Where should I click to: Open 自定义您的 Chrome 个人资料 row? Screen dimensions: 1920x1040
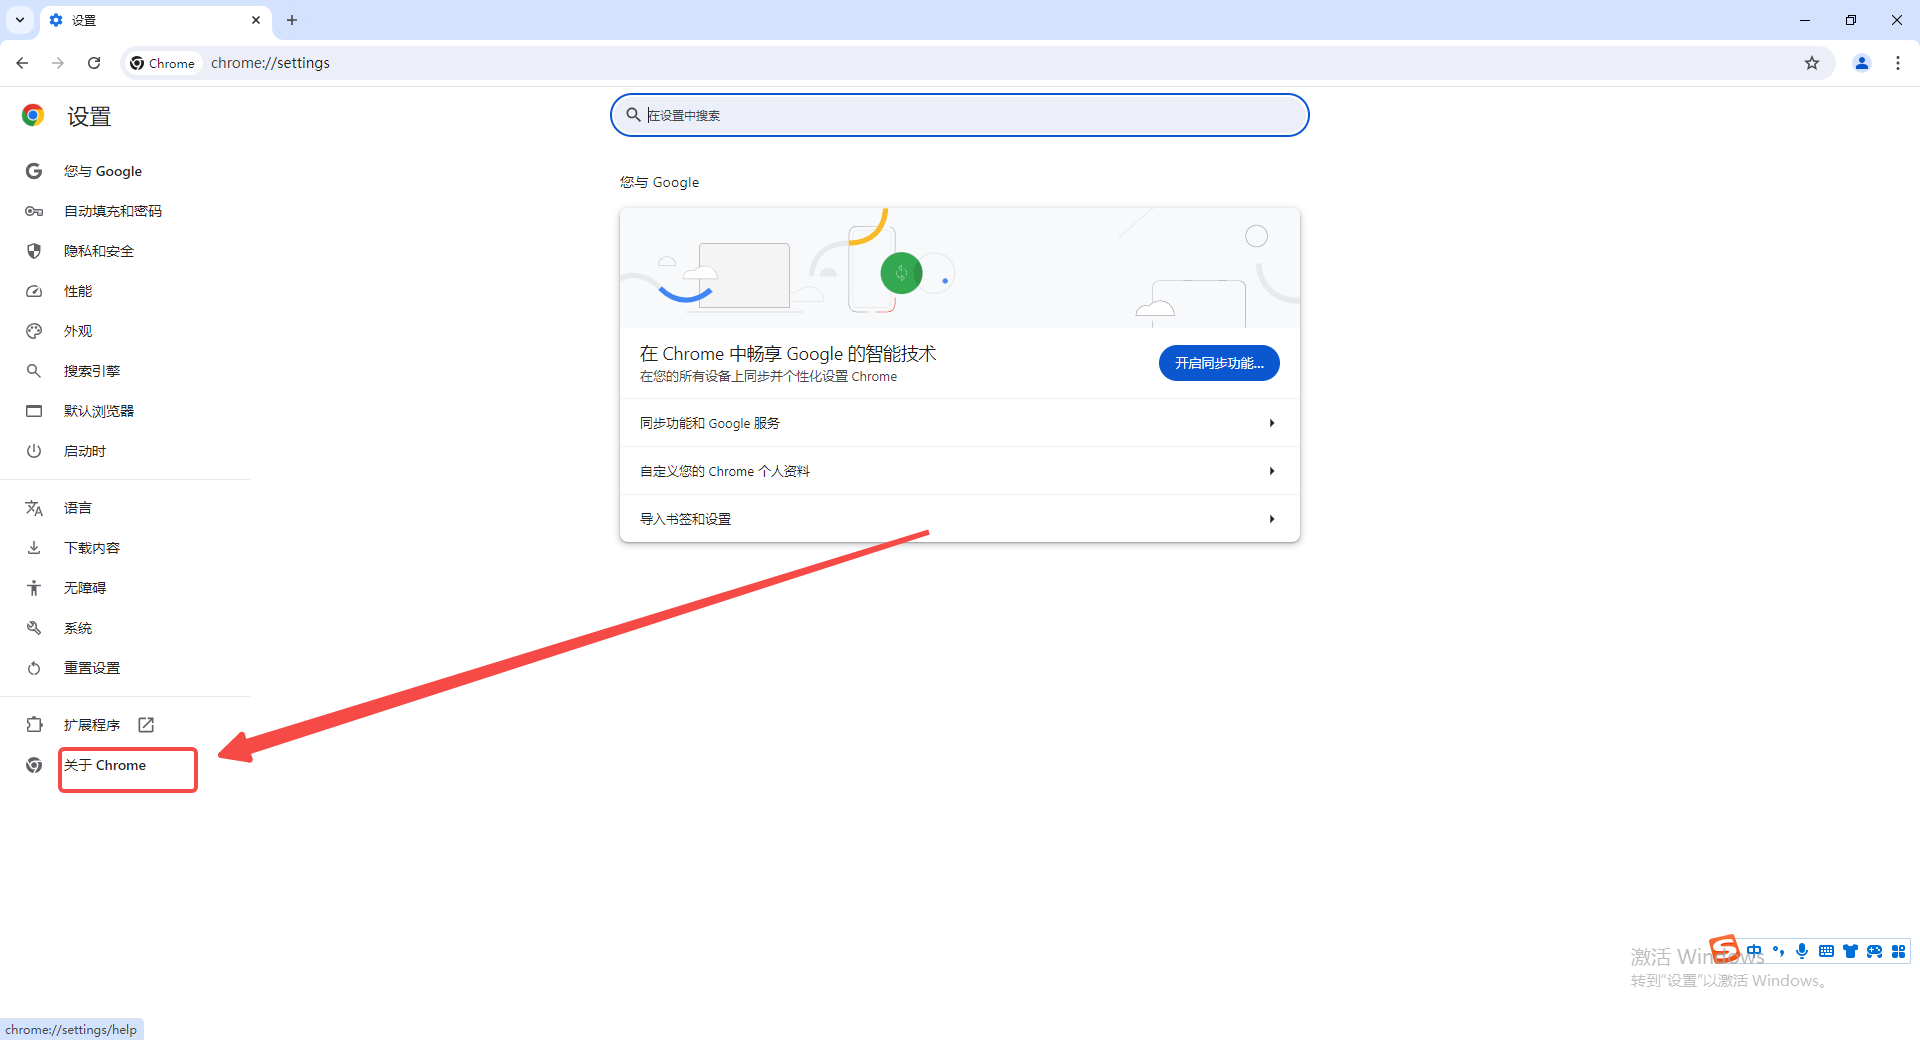(960, 471)
